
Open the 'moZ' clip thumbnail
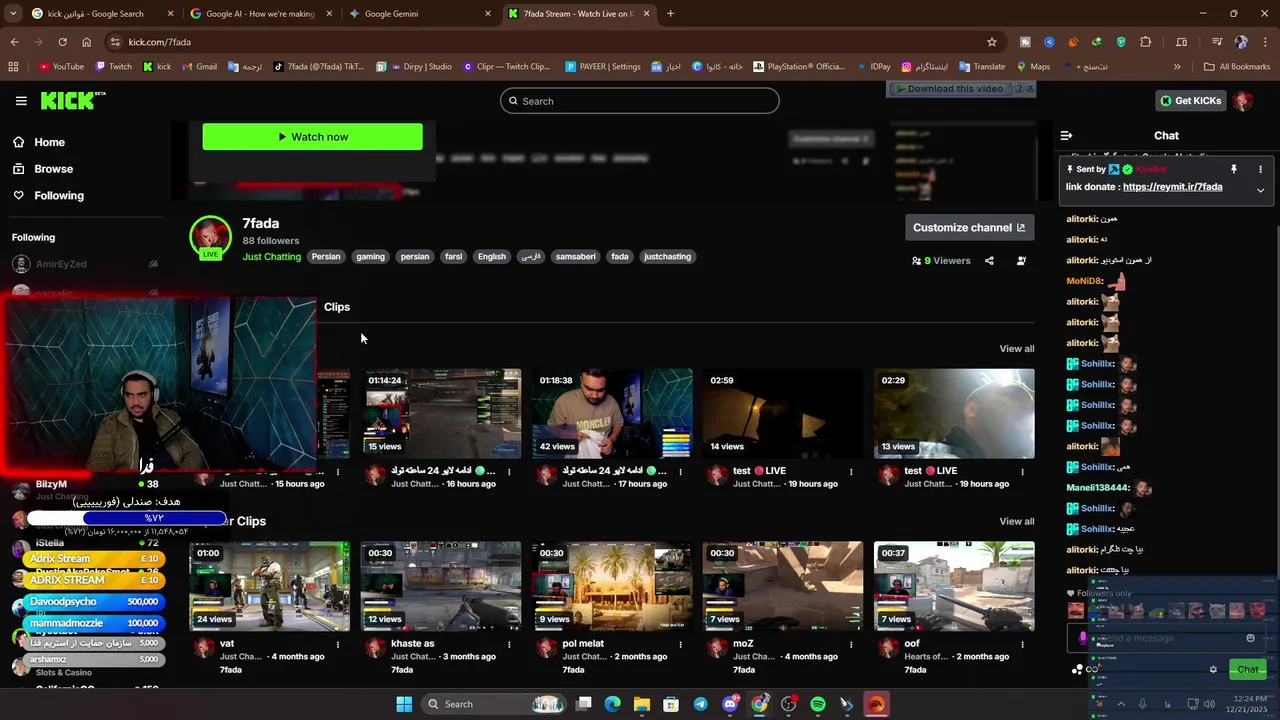[783, 587]
